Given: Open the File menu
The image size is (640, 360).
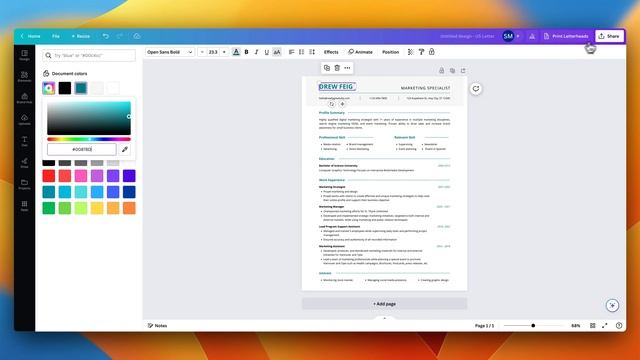Looking at the screenshot, I should pyautogui.click(x=56, y=36).
